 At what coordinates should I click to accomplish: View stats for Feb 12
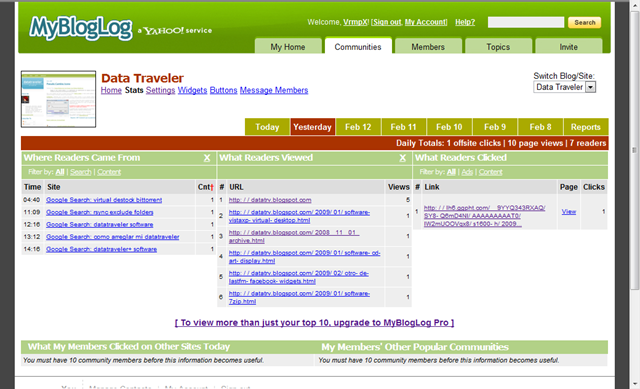[358, 127]
